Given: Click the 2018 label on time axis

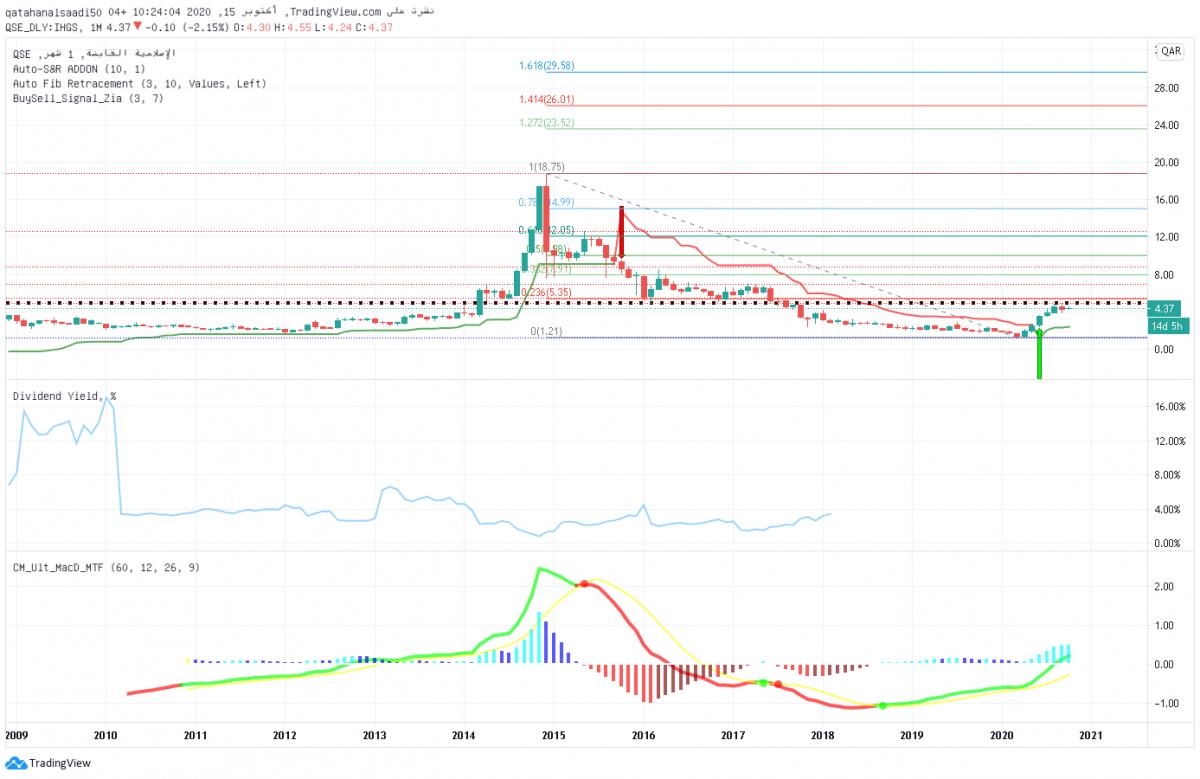Looking at the screenshot, I should pyautogui.click(x=823, y=735).
